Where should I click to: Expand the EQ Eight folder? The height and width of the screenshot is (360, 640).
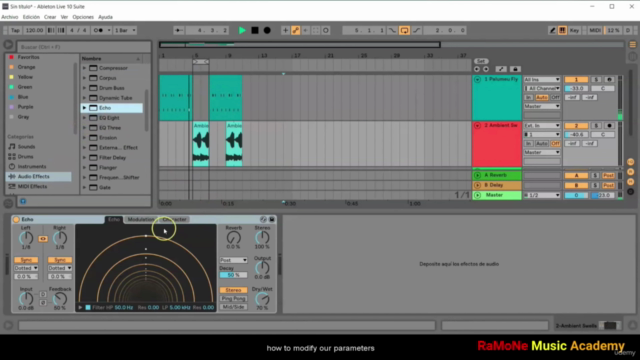click(x=84, y=118)
